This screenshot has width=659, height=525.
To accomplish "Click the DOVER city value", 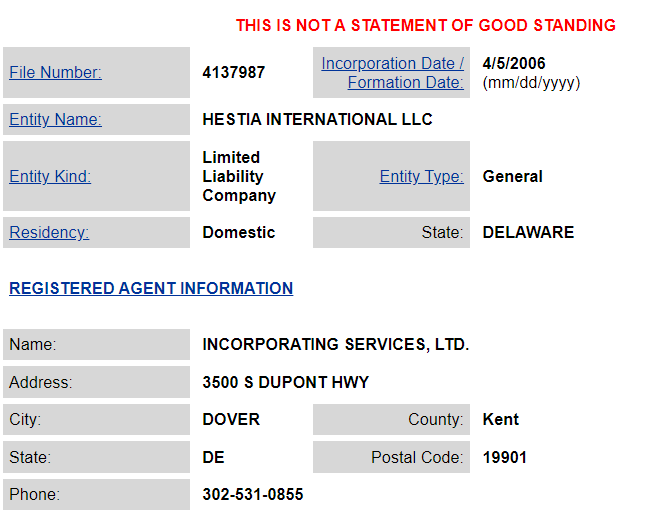I will coord(231,420).
